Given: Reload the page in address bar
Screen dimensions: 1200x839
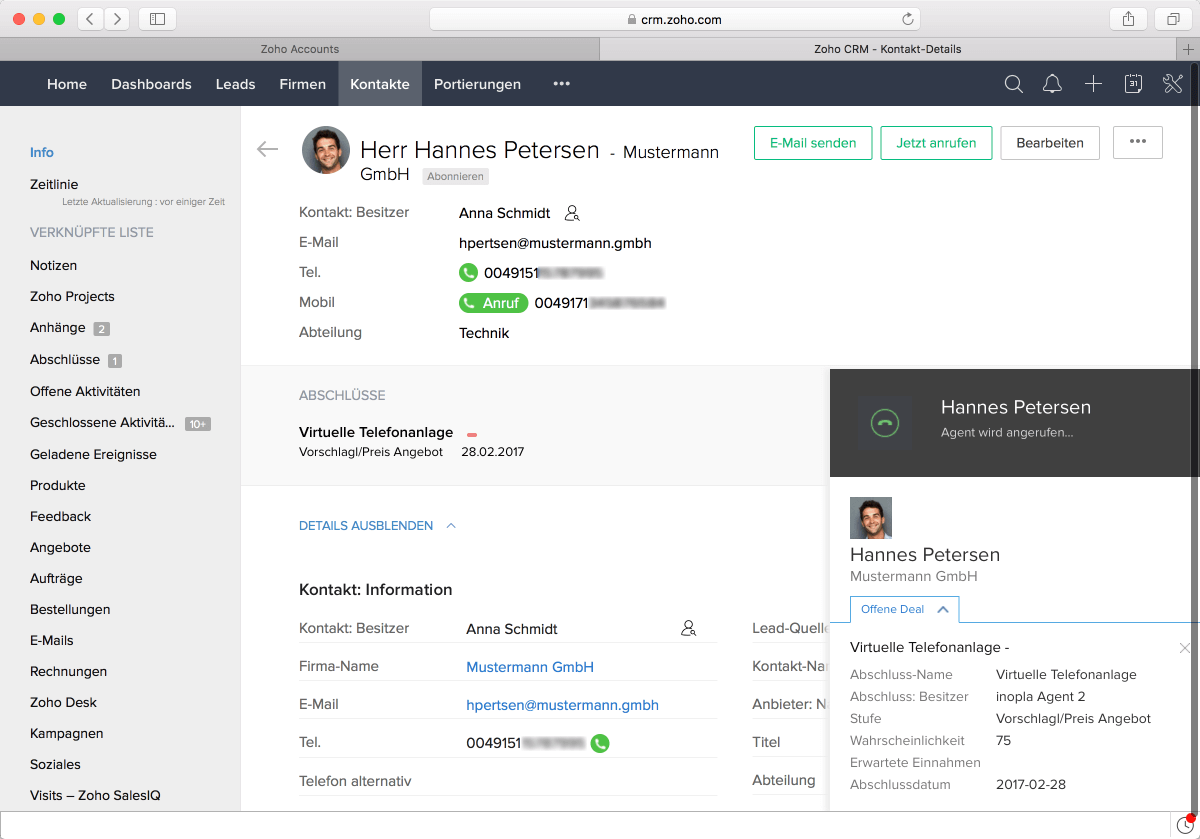Looking at the screenshot, I should (x=908, y=19).
